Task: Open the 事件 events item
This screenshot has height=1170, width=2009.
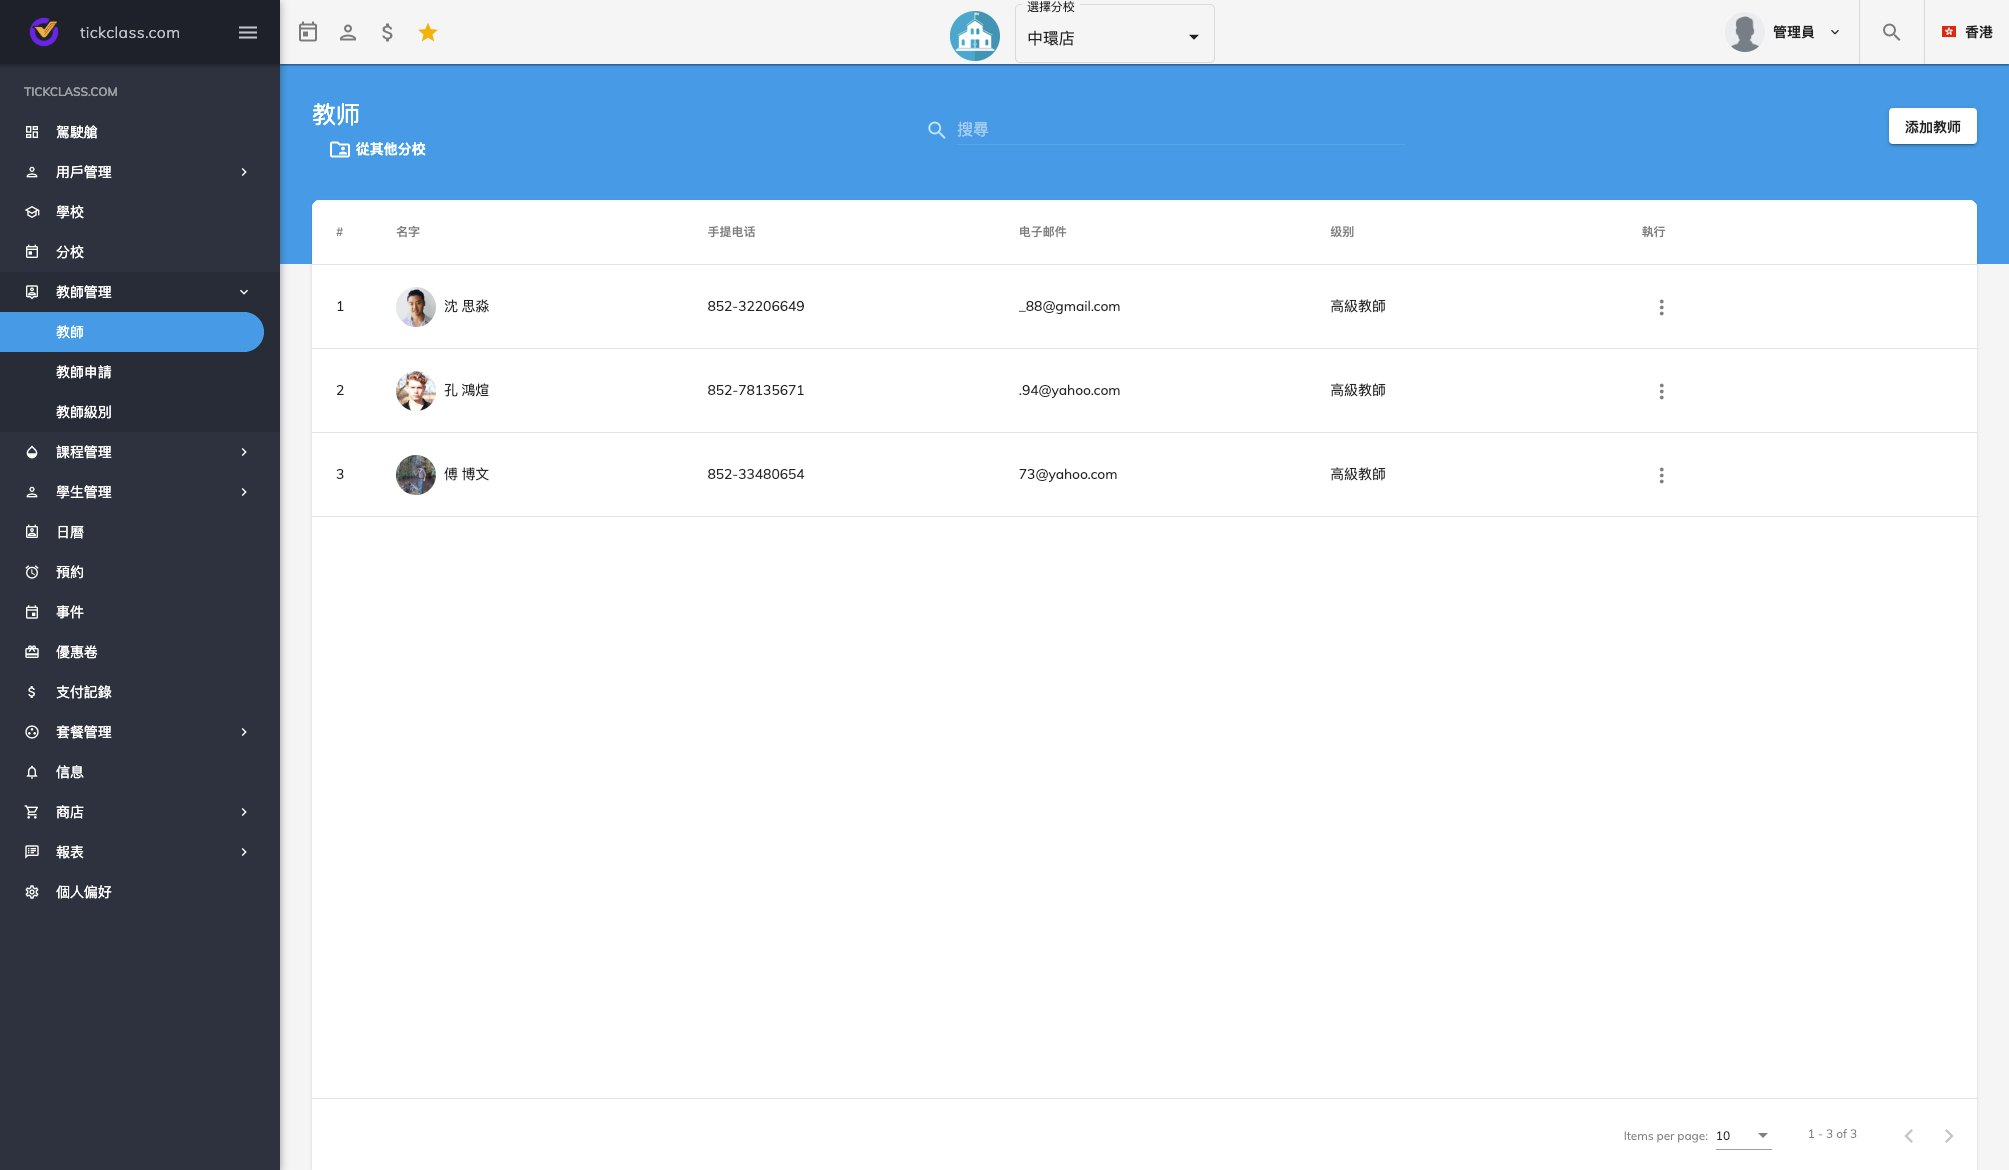Action: [x=140, y=612]
